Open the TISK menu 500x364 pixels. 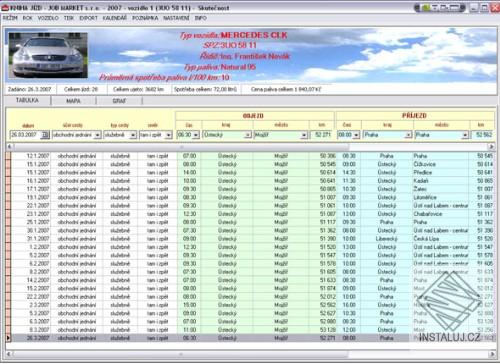(x=69, y=18)
